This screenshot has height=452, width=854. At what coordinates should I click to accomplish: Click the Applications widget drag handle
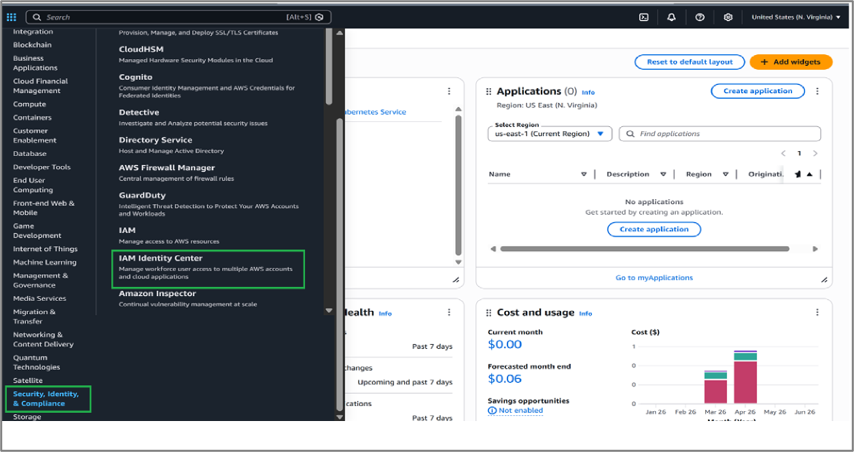489,91
